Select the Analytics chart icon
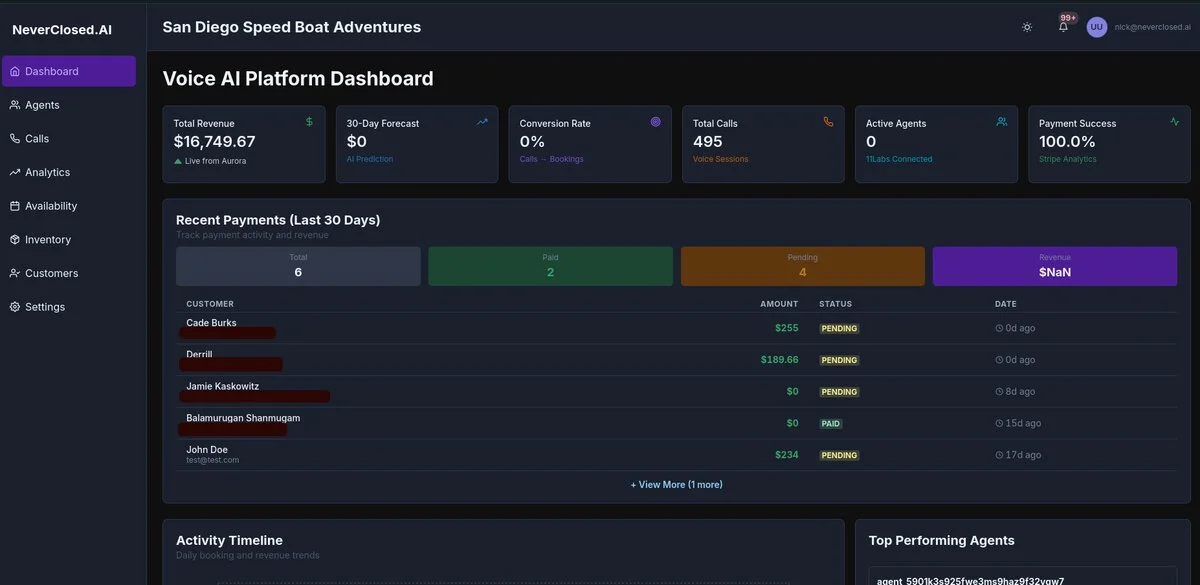This screenshot has width=1200, height=585. (15, 171)
